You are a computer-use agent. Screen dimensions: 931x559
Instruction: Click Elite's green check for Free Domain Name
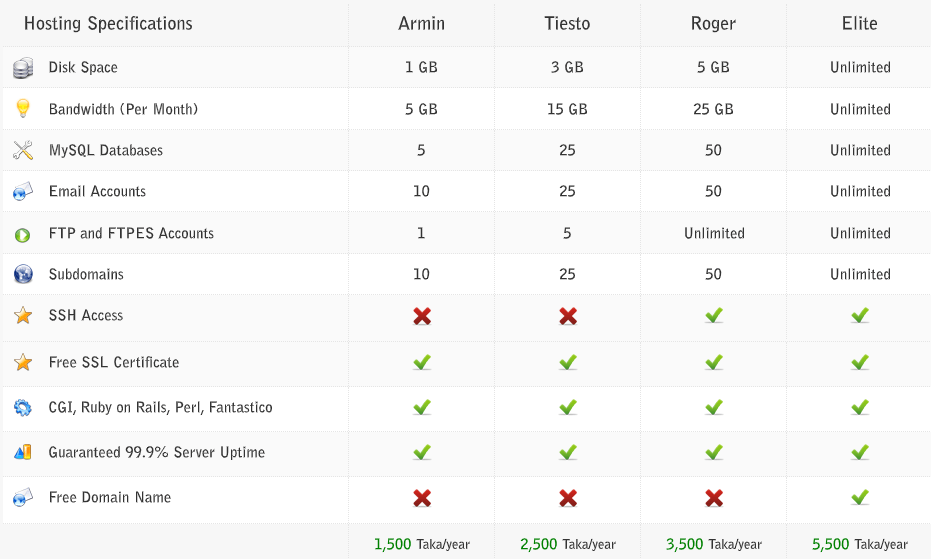(860, 497)
